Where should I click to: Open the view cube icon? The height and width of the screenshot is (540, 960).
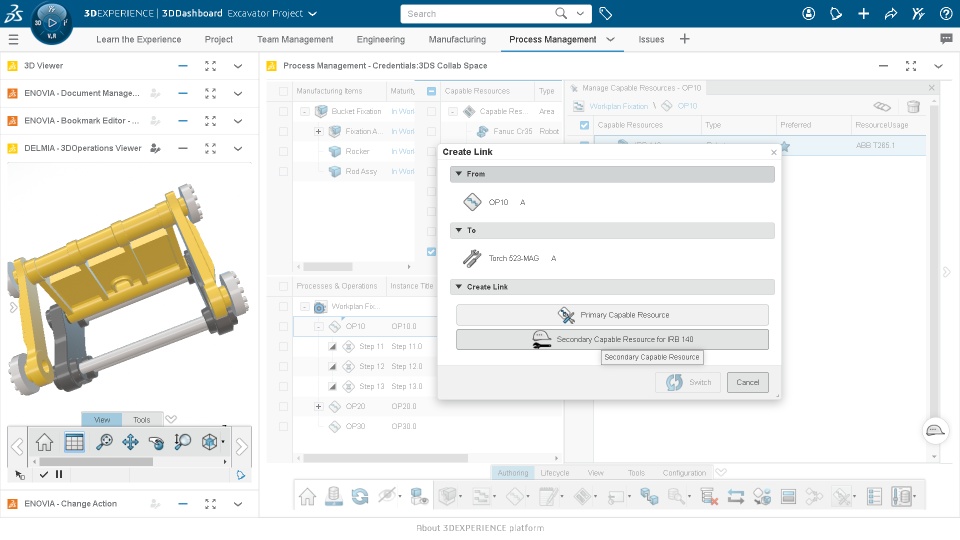pyautogui.click(x=209, y=442)
